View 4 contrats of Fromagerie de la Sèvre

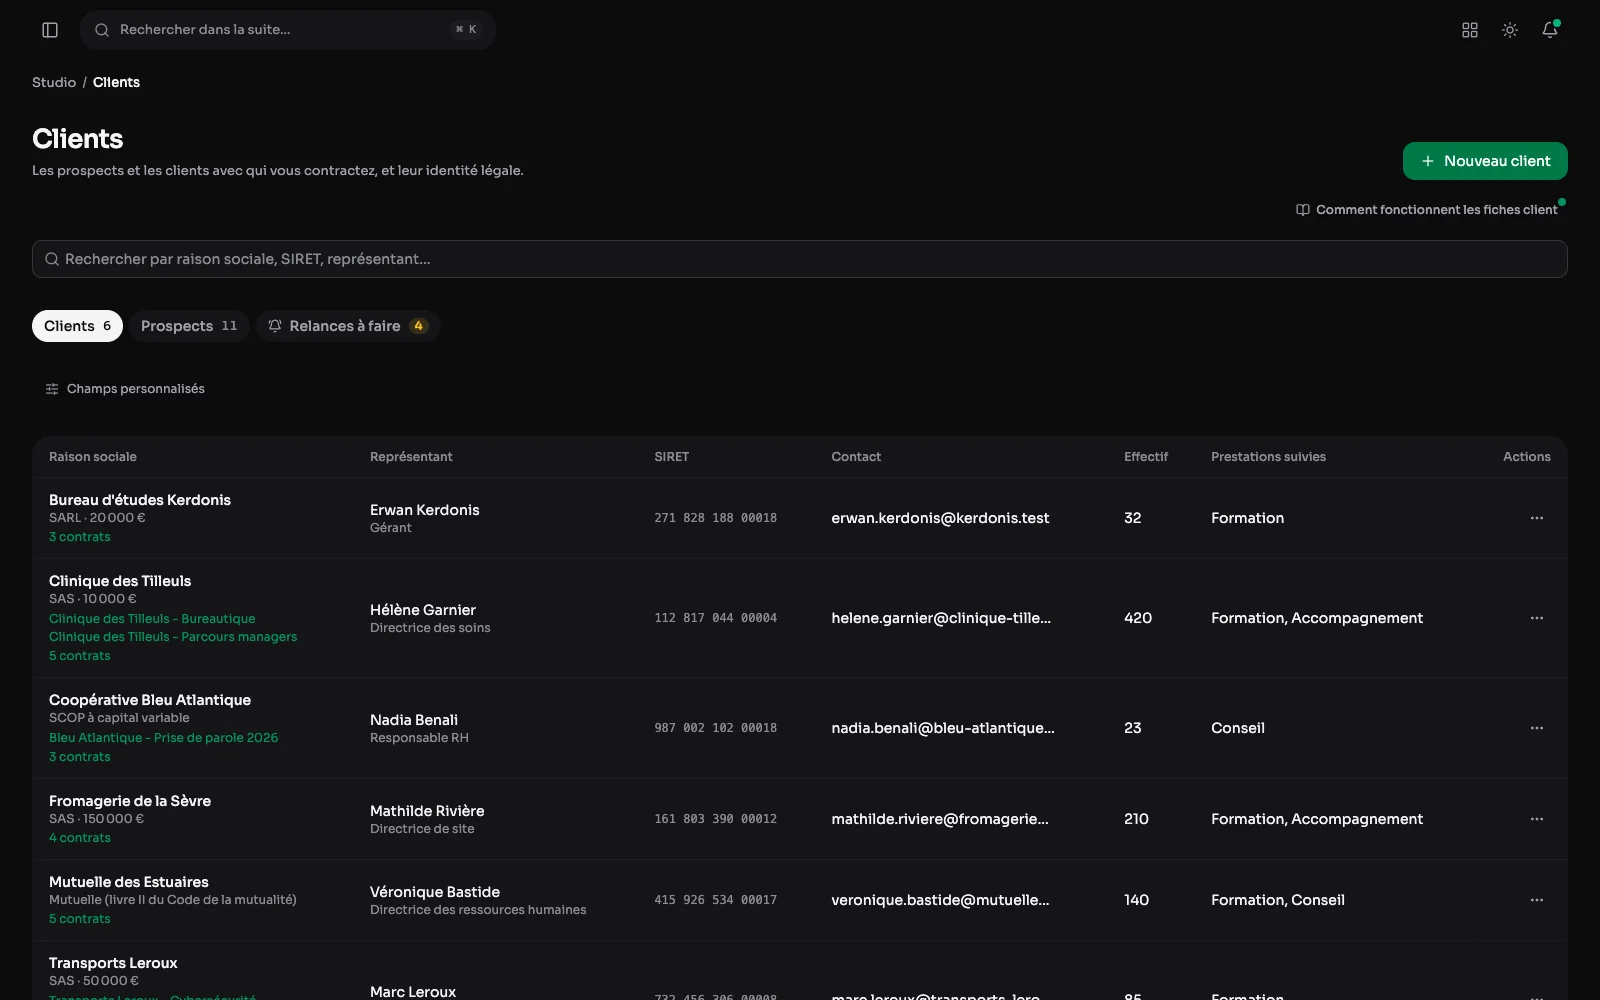[80, 838]
